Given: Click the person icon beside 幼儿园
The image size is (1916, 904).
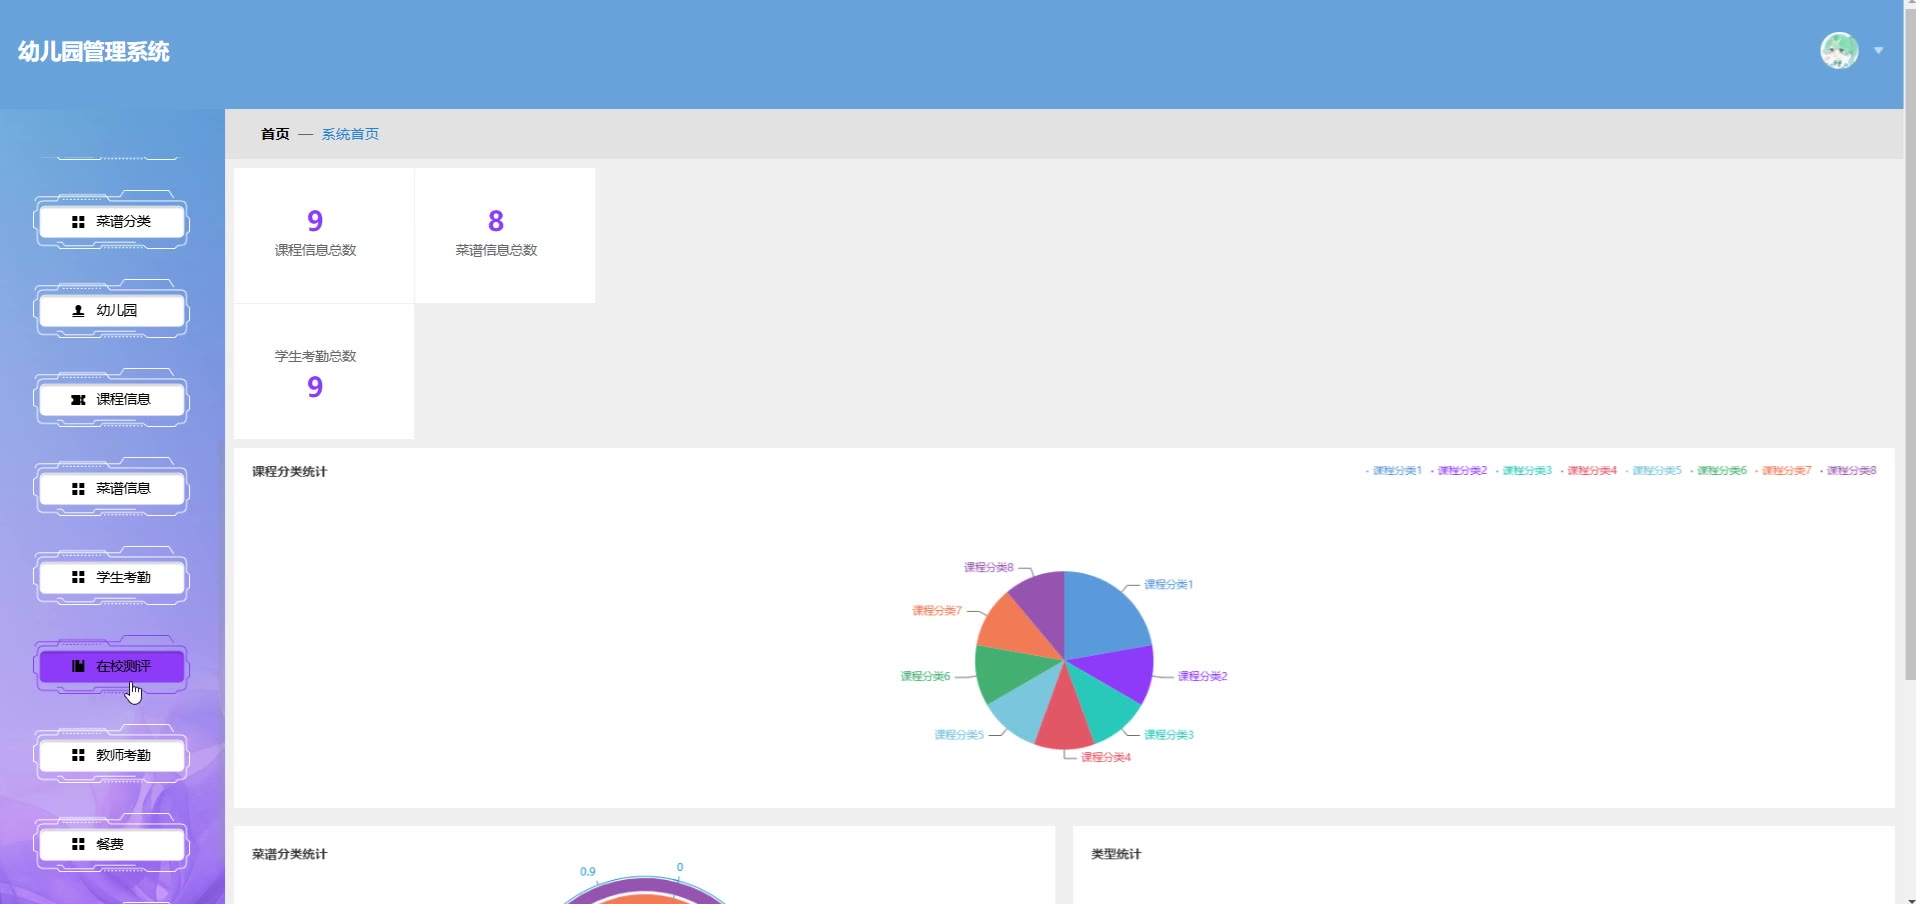Looking at the screenshot, I should (x=78, y=311).
